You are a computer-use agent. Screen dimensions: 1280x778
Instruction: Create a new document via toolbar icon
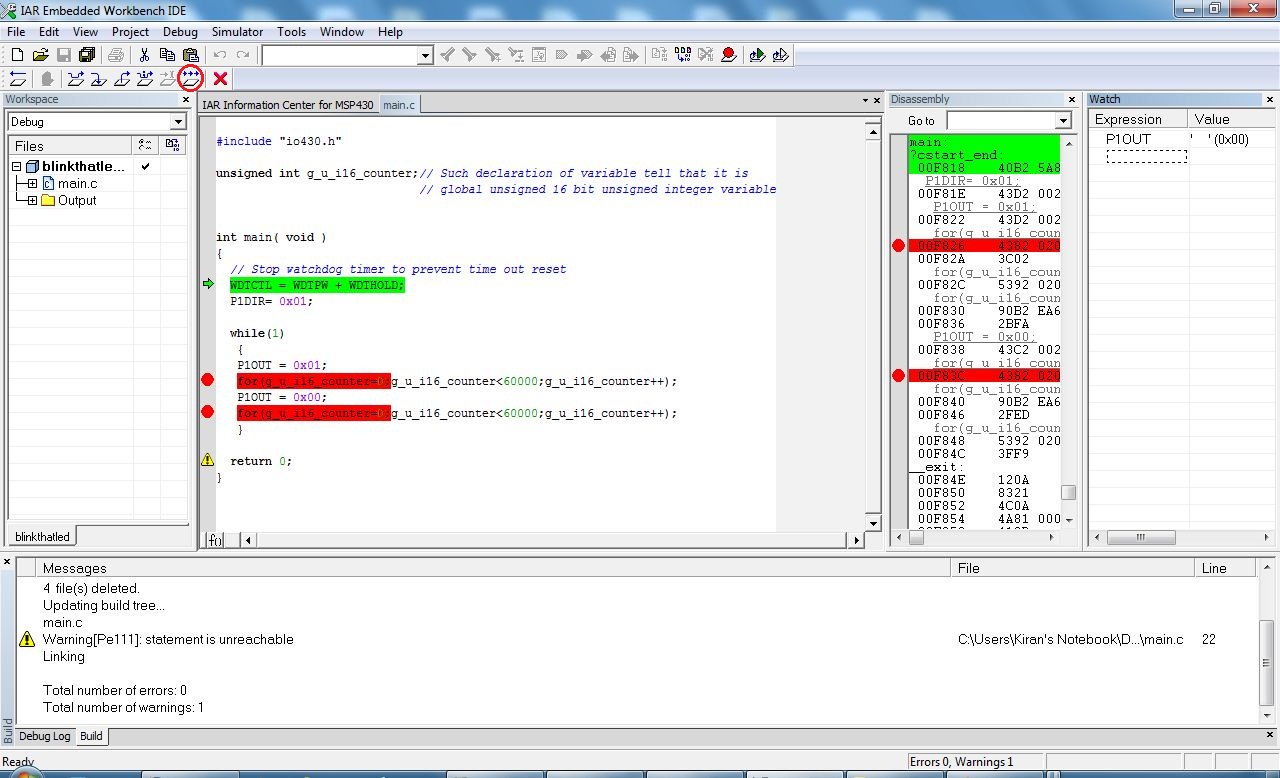[17, 55]
